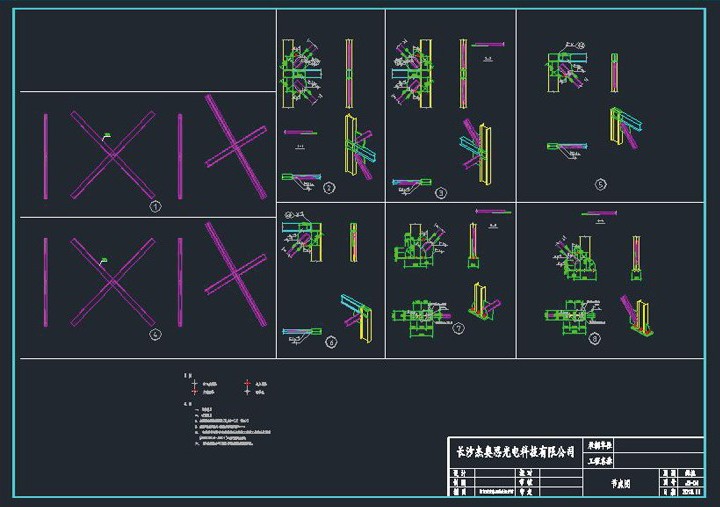Click the circled number 7 node marker

pyautogui.click(x=458, y=327)
